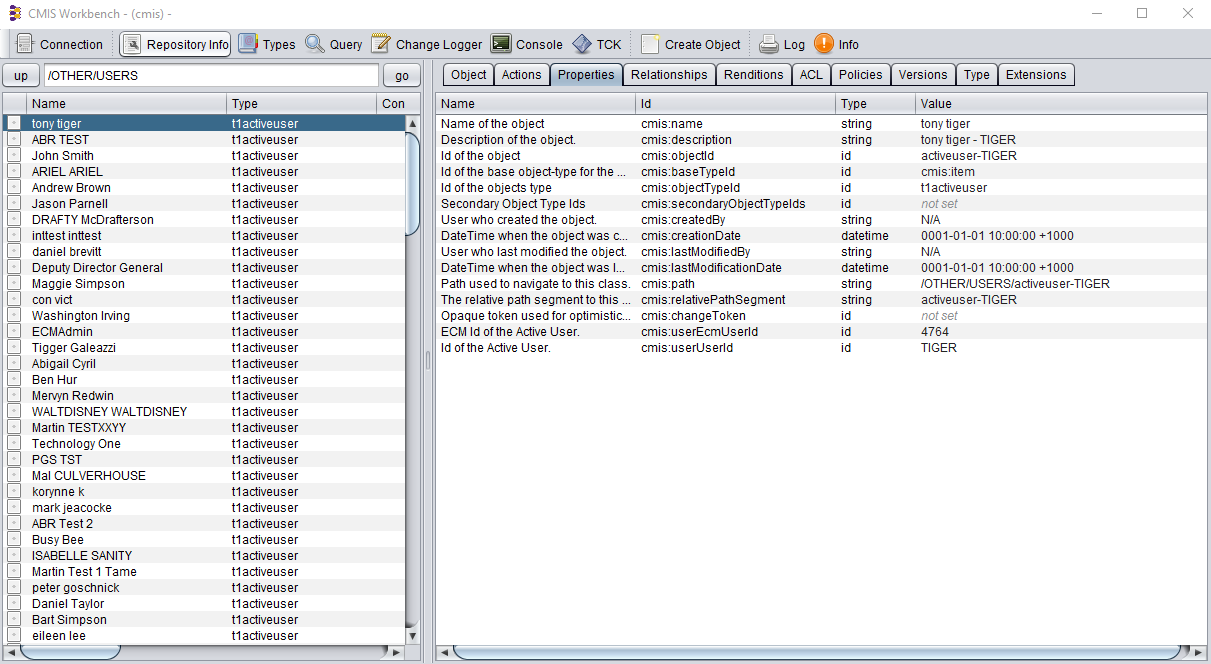1211x664 pixels.
Task: Select the Andrew Brown user row
Action: click(205, 188)
